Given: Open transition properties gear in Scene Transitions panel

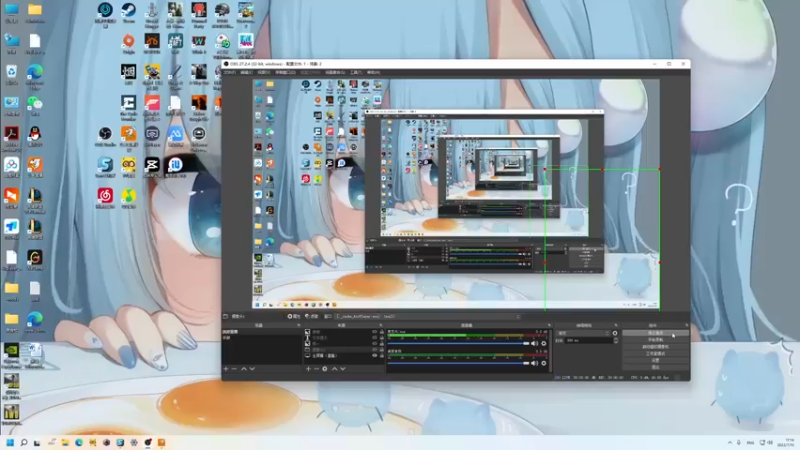Looking at the screenshot, I should pos(615,333).
